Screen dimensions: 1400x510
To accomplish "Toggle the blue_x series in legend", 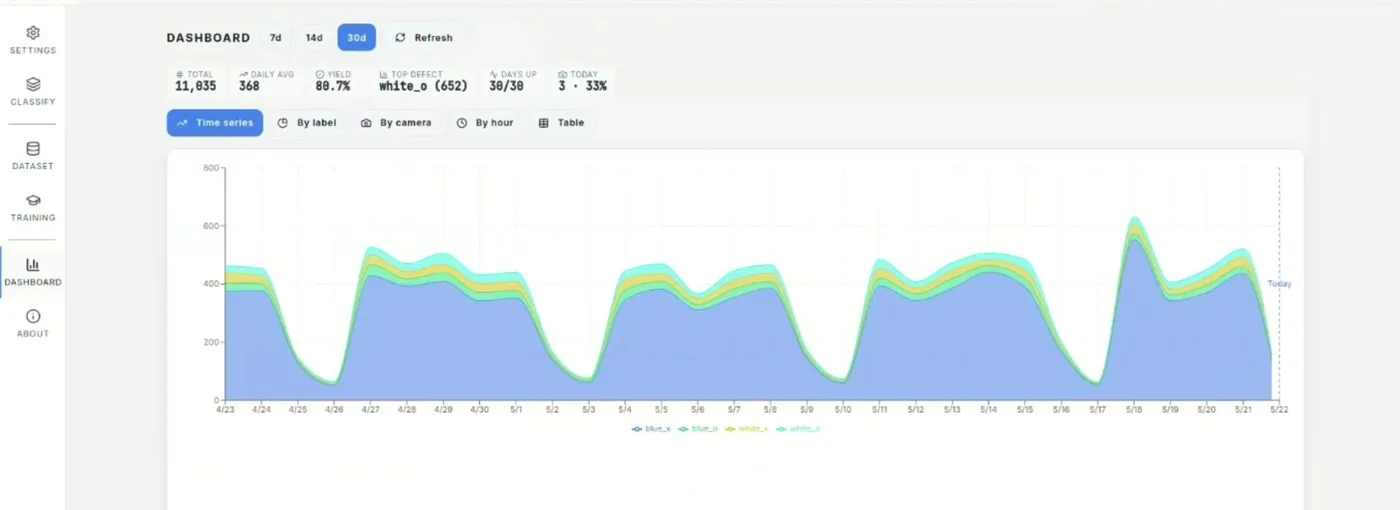I will tap(651, 428).
